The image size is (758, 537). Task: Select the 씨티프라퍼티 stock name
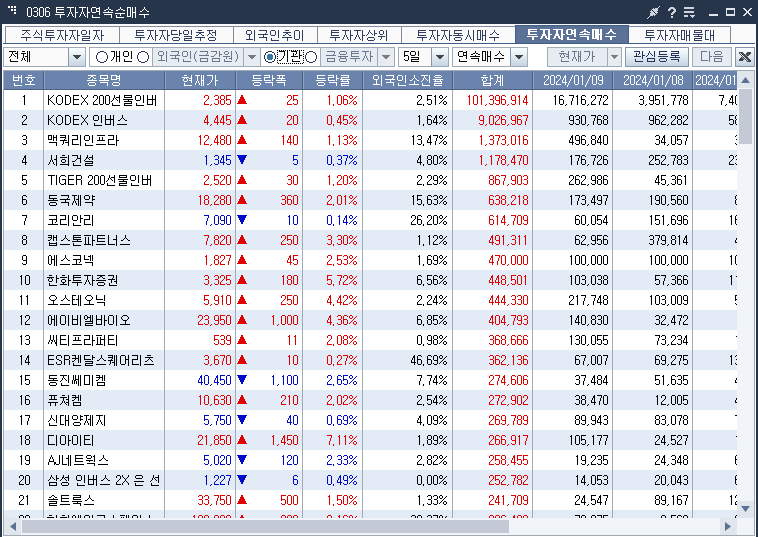click(83, 340)
